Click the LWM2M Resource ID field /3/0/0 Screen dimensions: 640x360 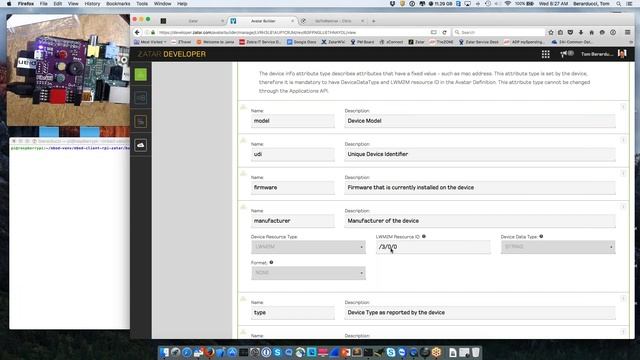(x=433, y=247)
